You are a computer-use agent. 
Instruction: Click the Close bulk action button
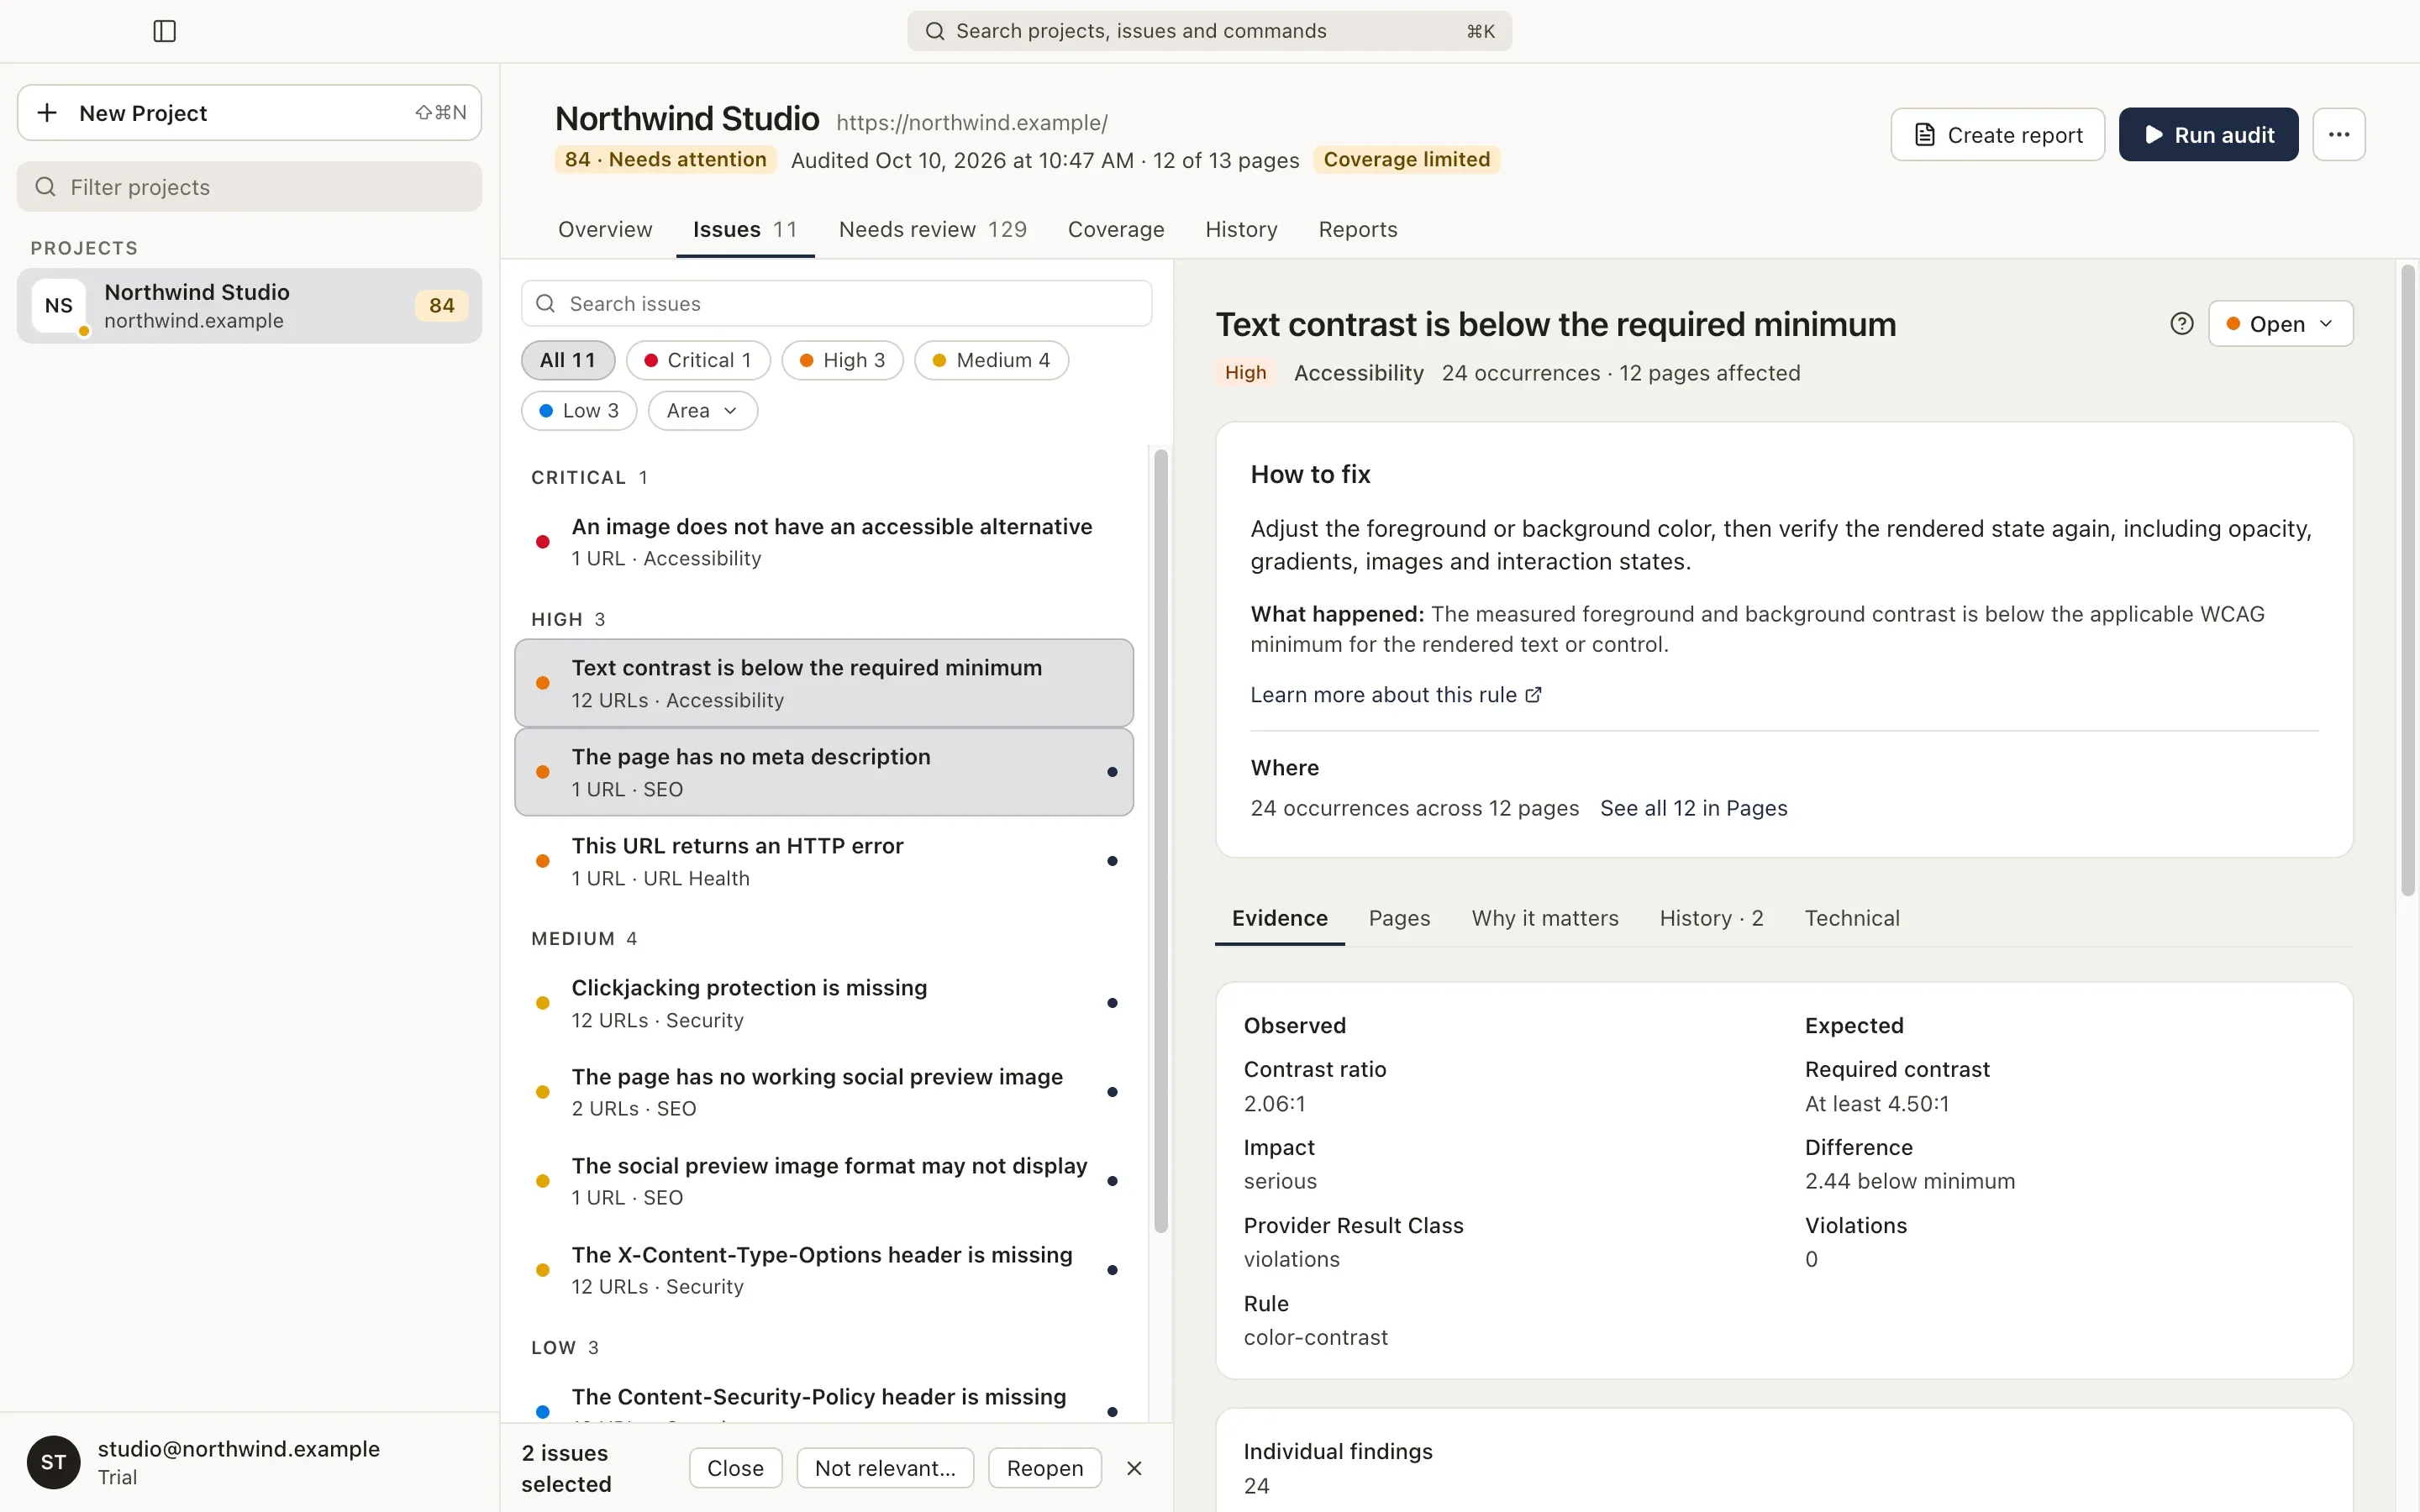click(735, 1468)
